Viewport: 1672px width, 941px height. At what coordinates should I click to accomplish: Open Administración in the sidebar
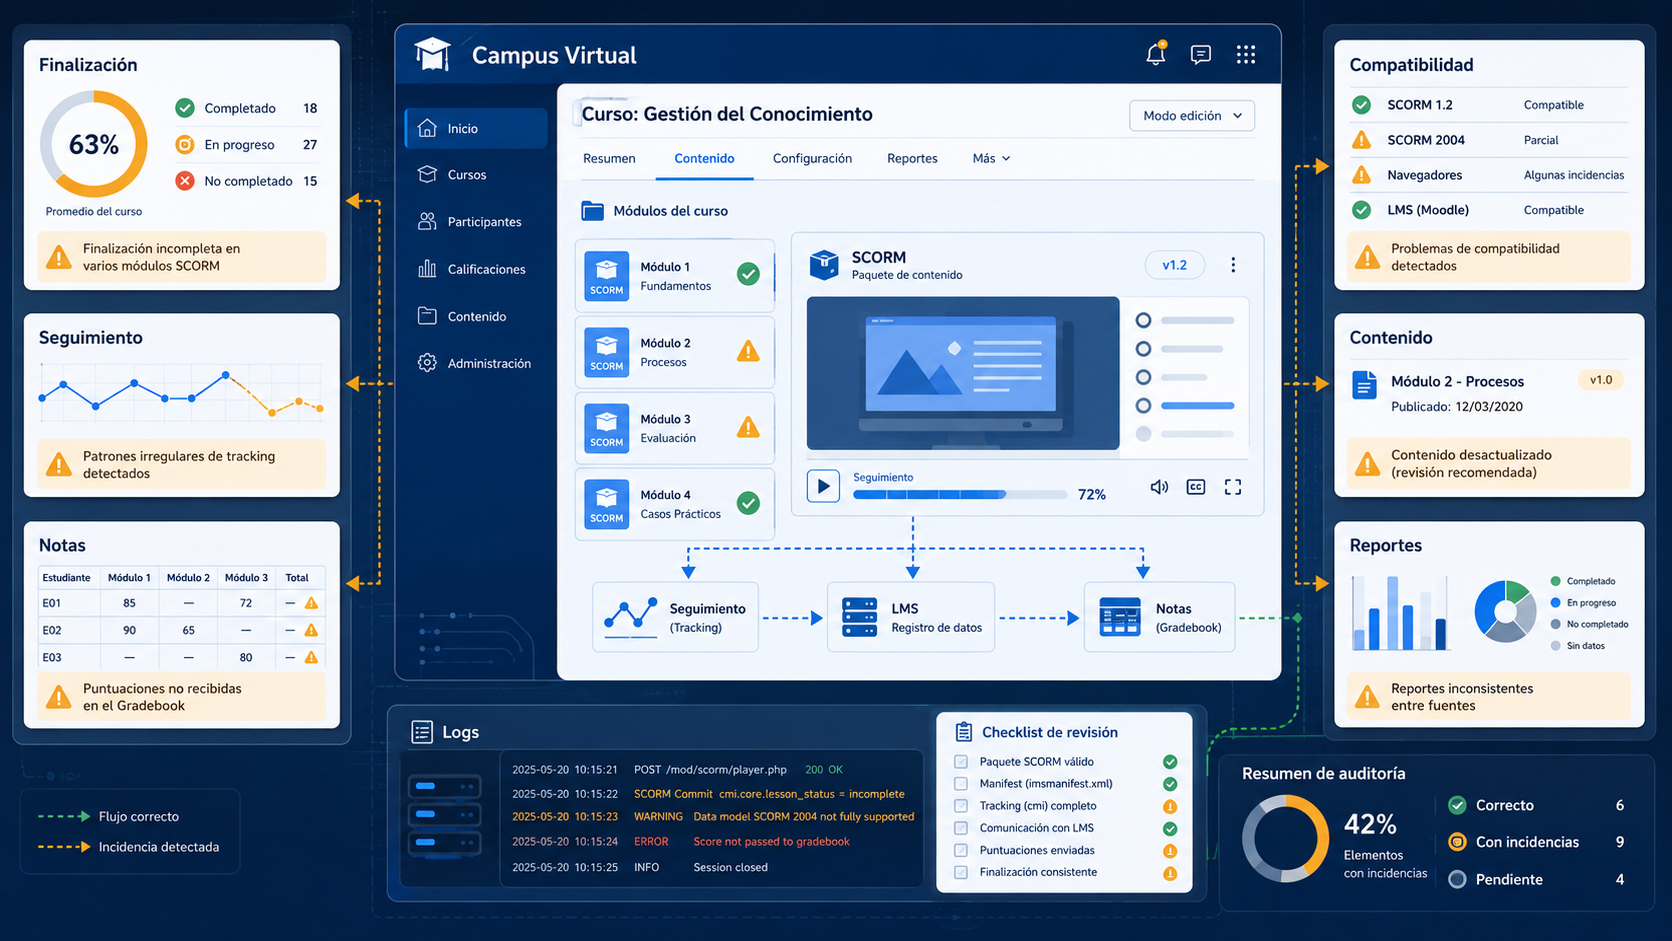click(x=476, y=363)
